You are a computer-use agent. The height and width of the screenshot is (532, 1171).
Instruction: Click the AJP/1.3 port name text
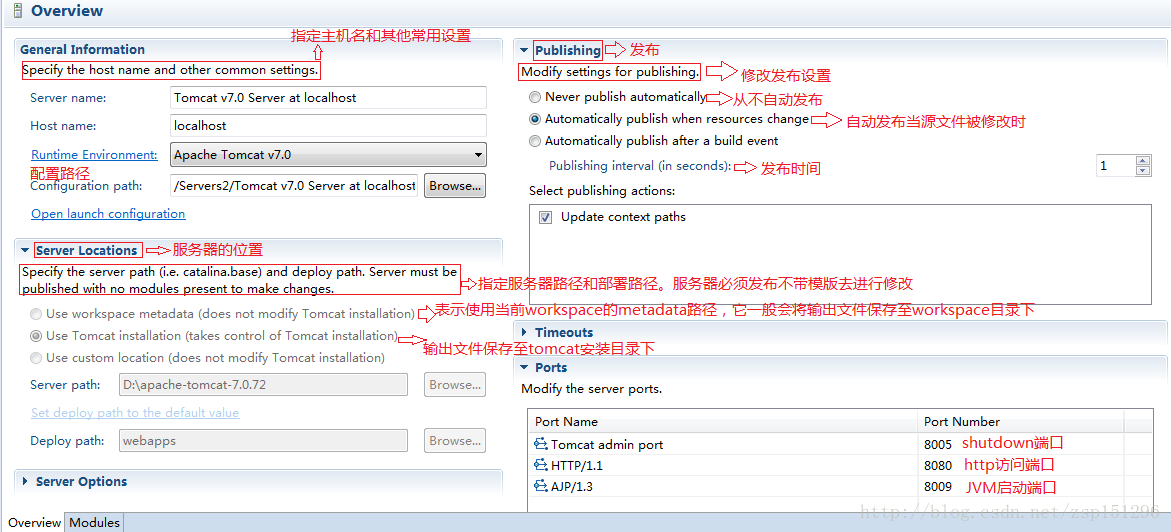(572, 486)
